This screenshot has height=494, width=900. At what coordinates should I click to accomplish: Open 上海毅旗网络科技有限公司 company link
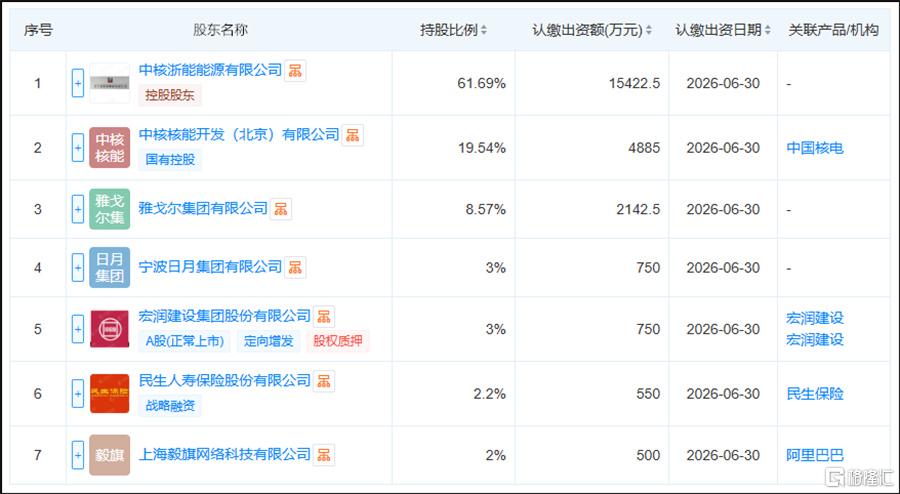224,454
